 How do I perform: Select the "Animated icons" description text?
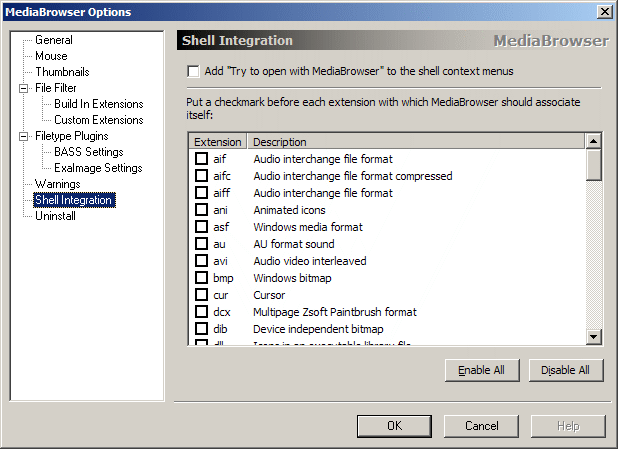tap(289, 210)
